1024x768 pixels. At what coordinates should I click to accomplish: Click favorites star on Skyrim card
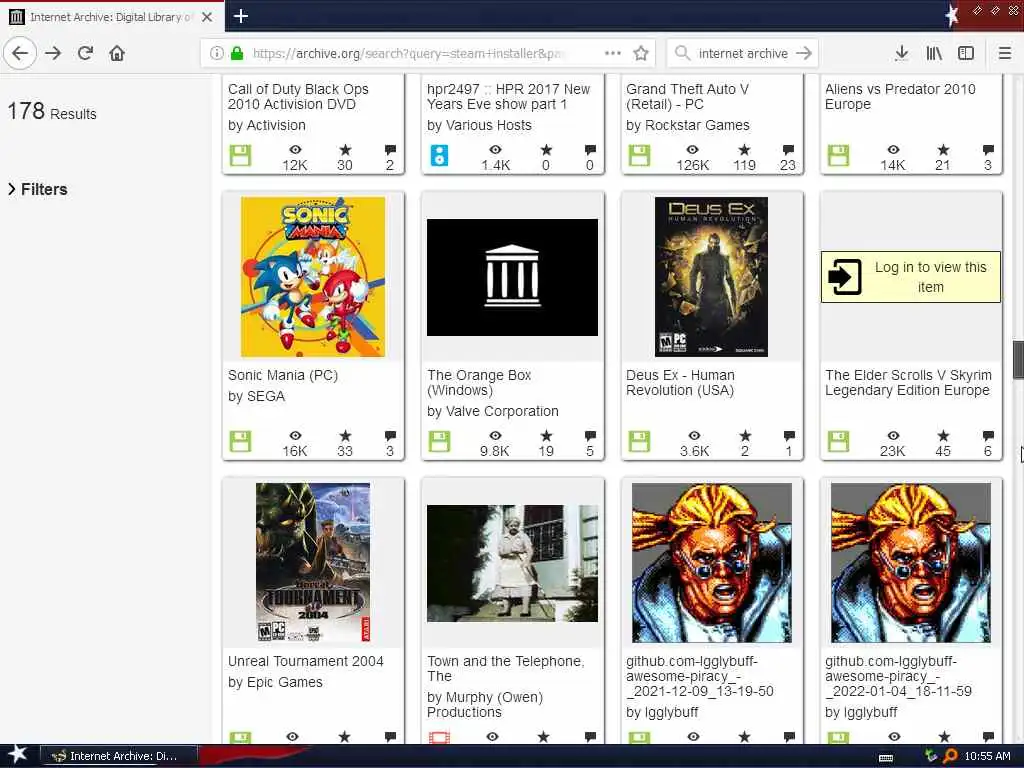click(943, 436)
